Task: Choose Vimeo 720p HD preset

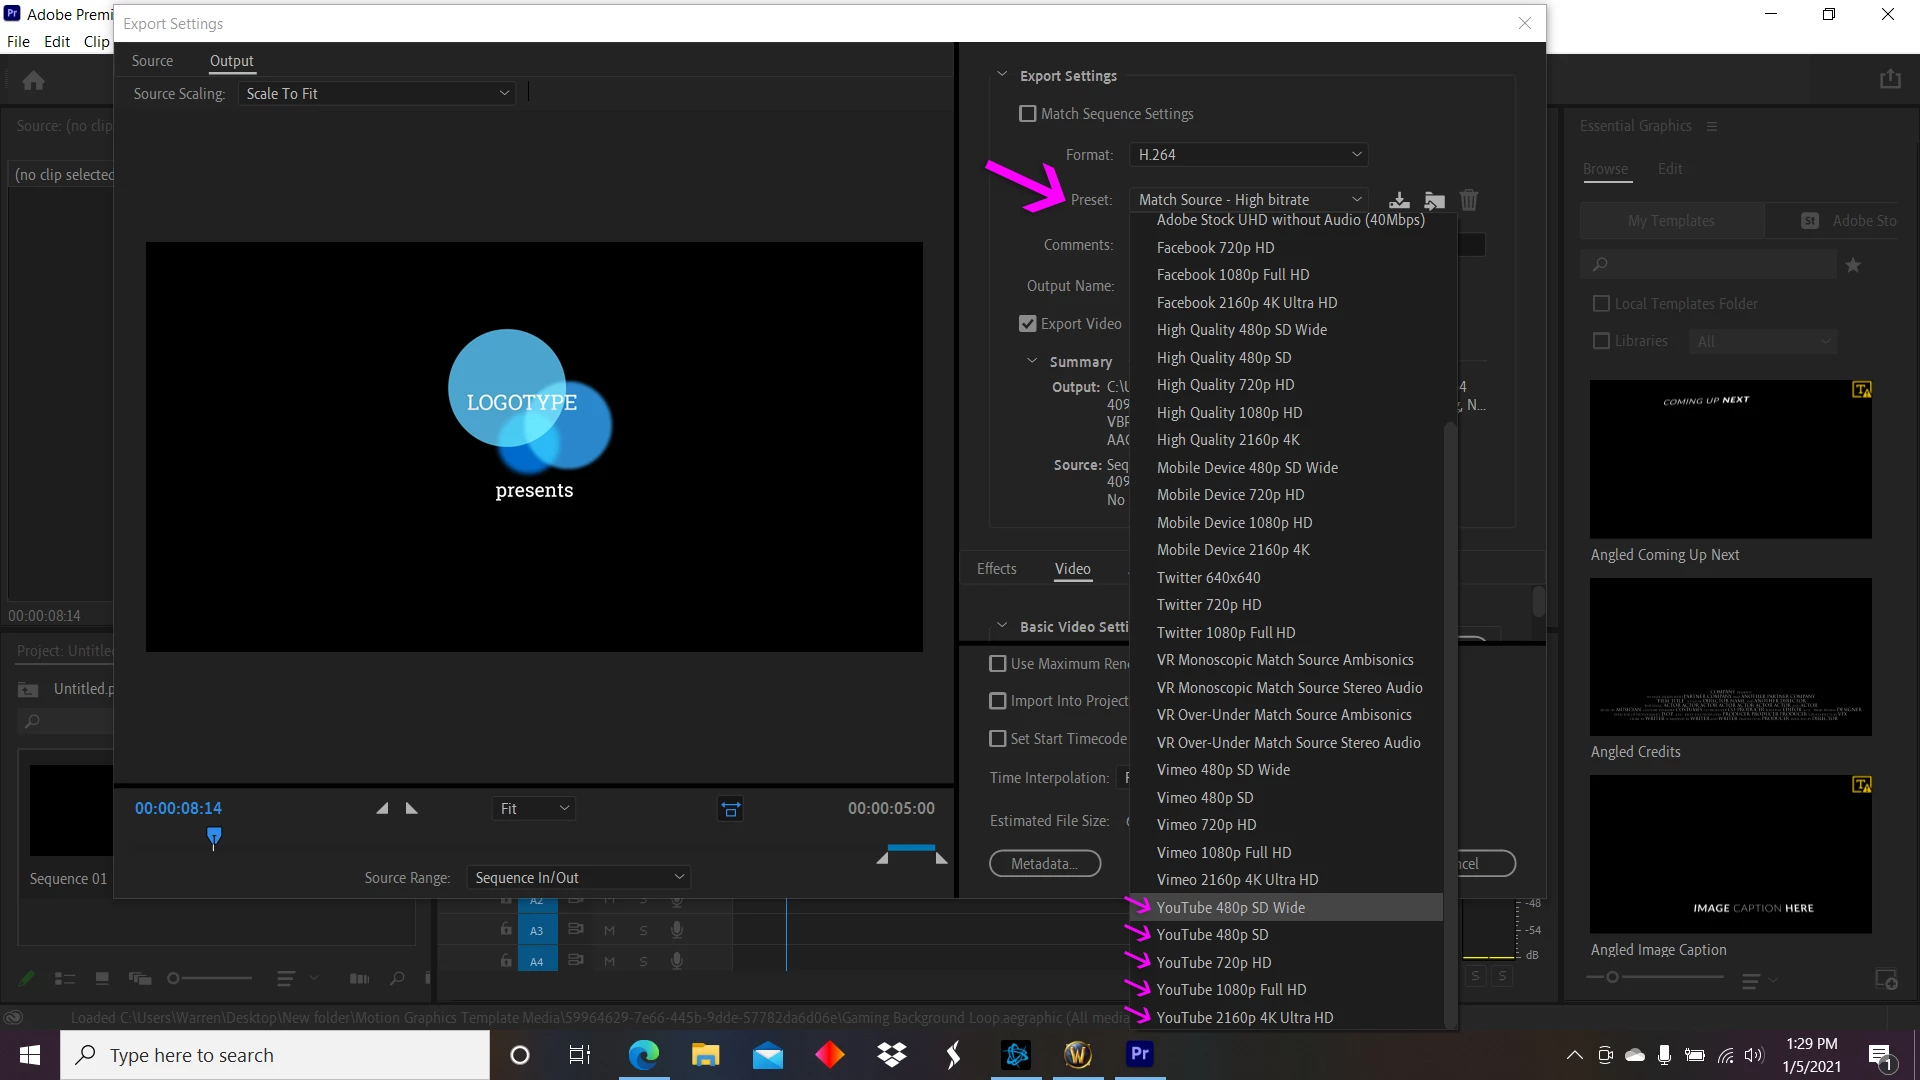Action: click(1206, 825)
